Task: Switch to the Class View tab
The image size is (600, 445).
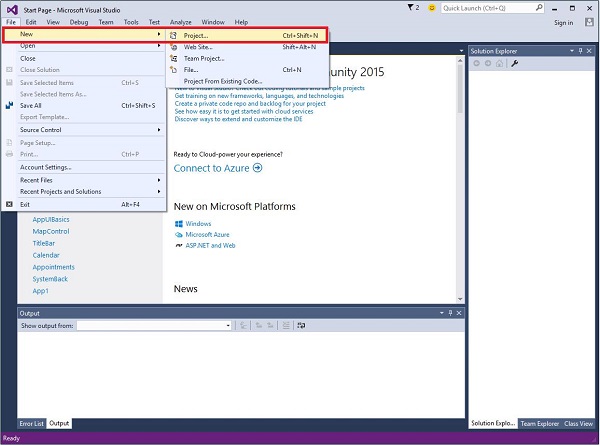Action: (578, 423)
